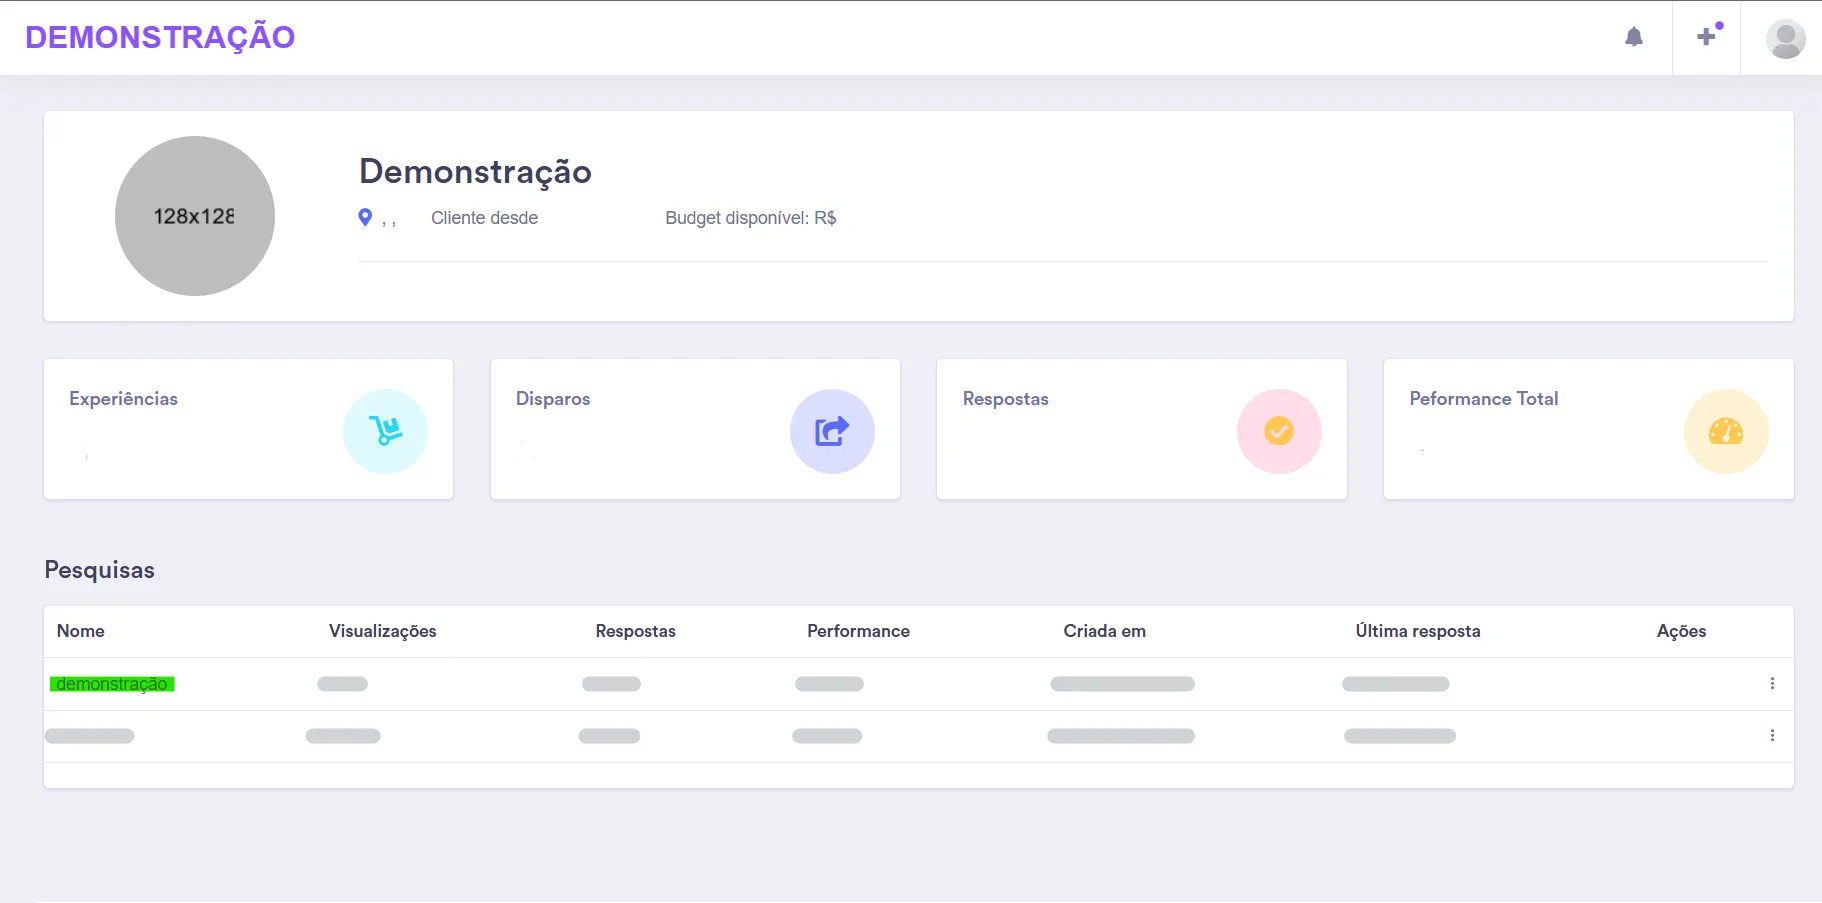
Task: Open the user avatar menu
Action: tap(1785, 39)
